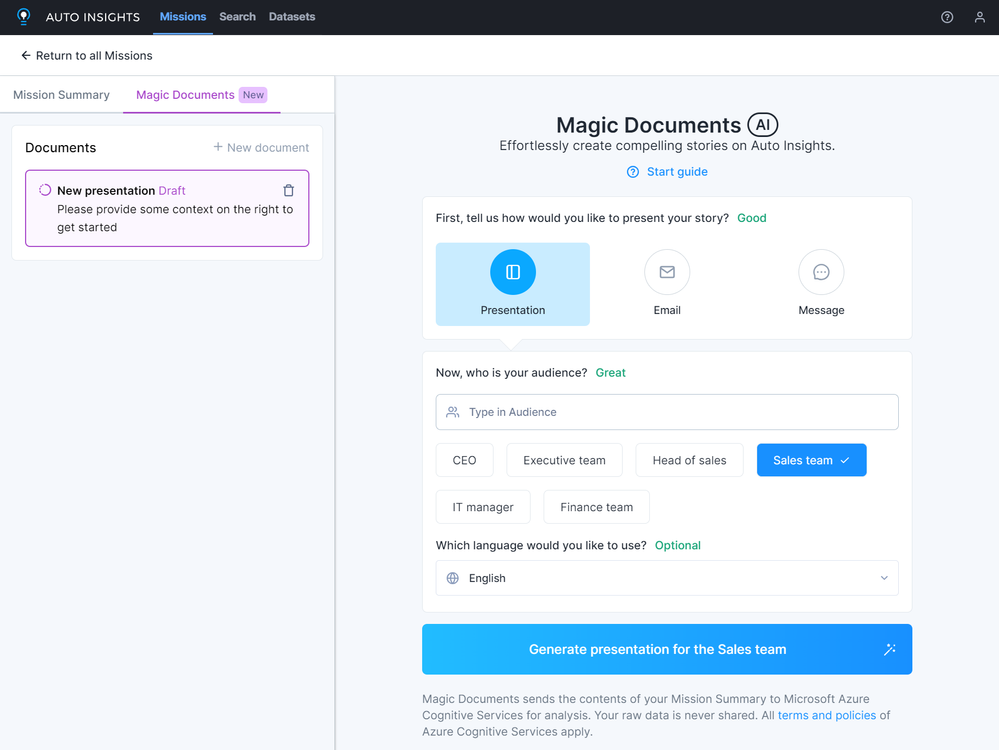Delete the New presentation draft via trash icon

[x=289, y=191]
